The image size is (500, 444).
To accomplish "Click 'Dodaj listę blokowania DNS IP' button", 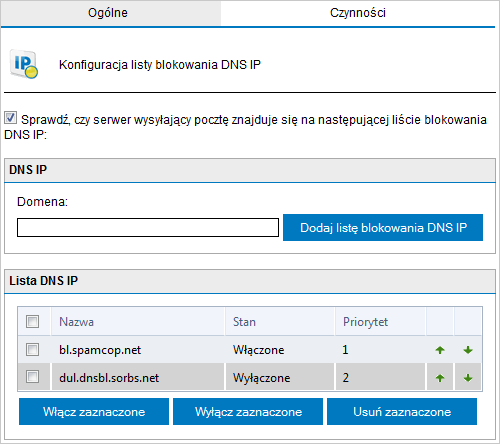I will (383, 228).
